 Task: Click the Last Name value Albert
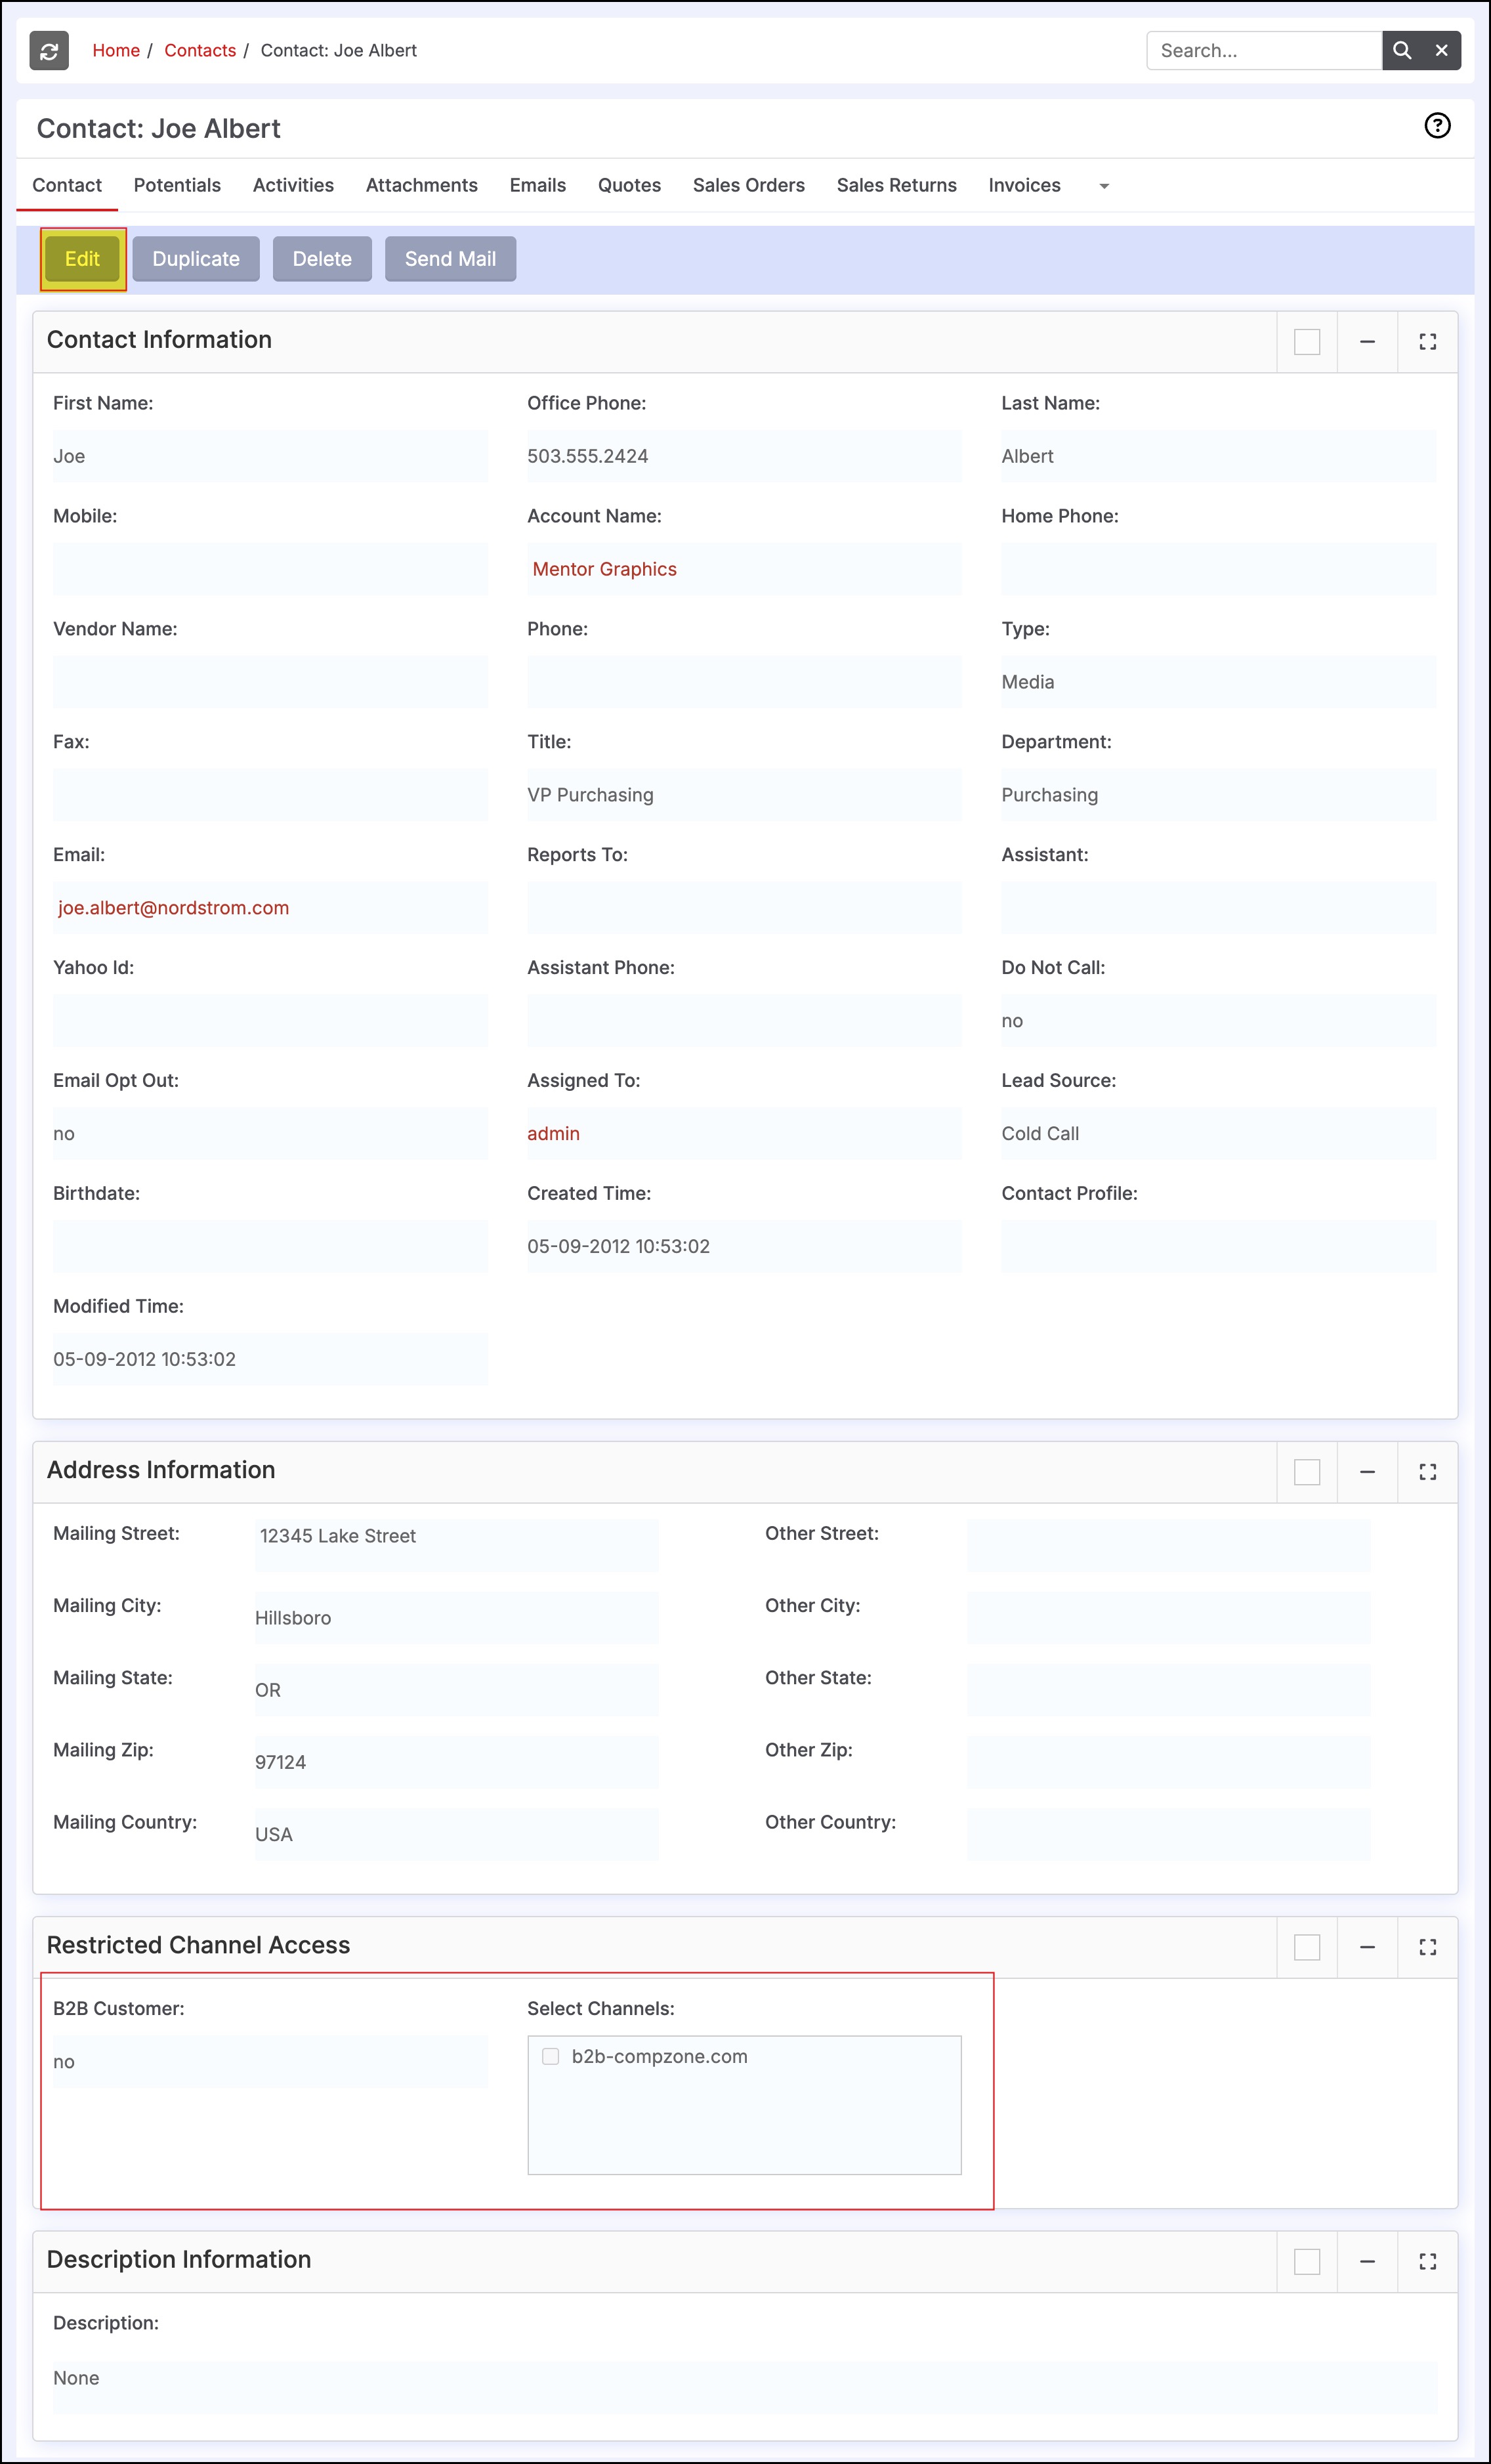1027,456
